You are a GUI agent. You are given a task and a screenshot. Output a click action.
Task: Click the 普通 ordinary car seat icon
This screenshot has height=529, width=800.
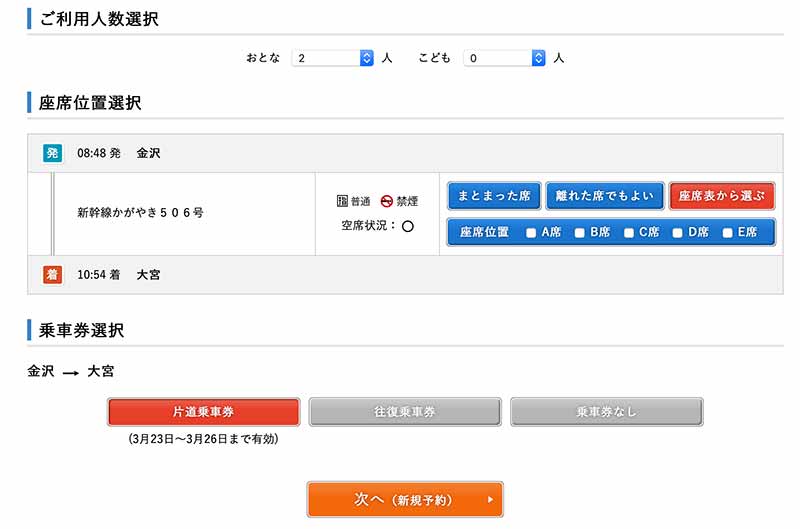[x=342, y=201]
